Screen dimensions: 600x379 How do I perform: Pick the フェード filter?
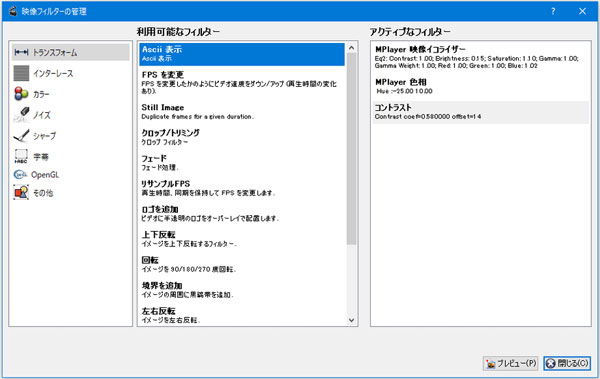pos(242,162)
